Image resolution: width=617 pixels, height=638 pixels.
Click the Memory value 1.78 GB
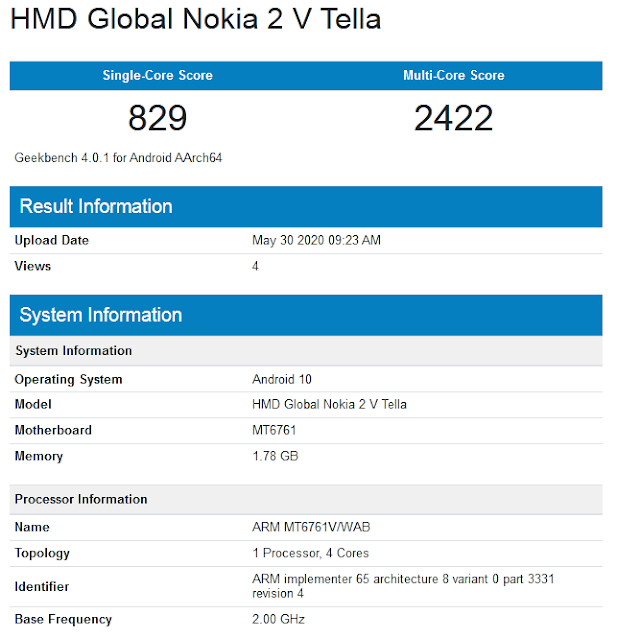click(x=275, y=456)
